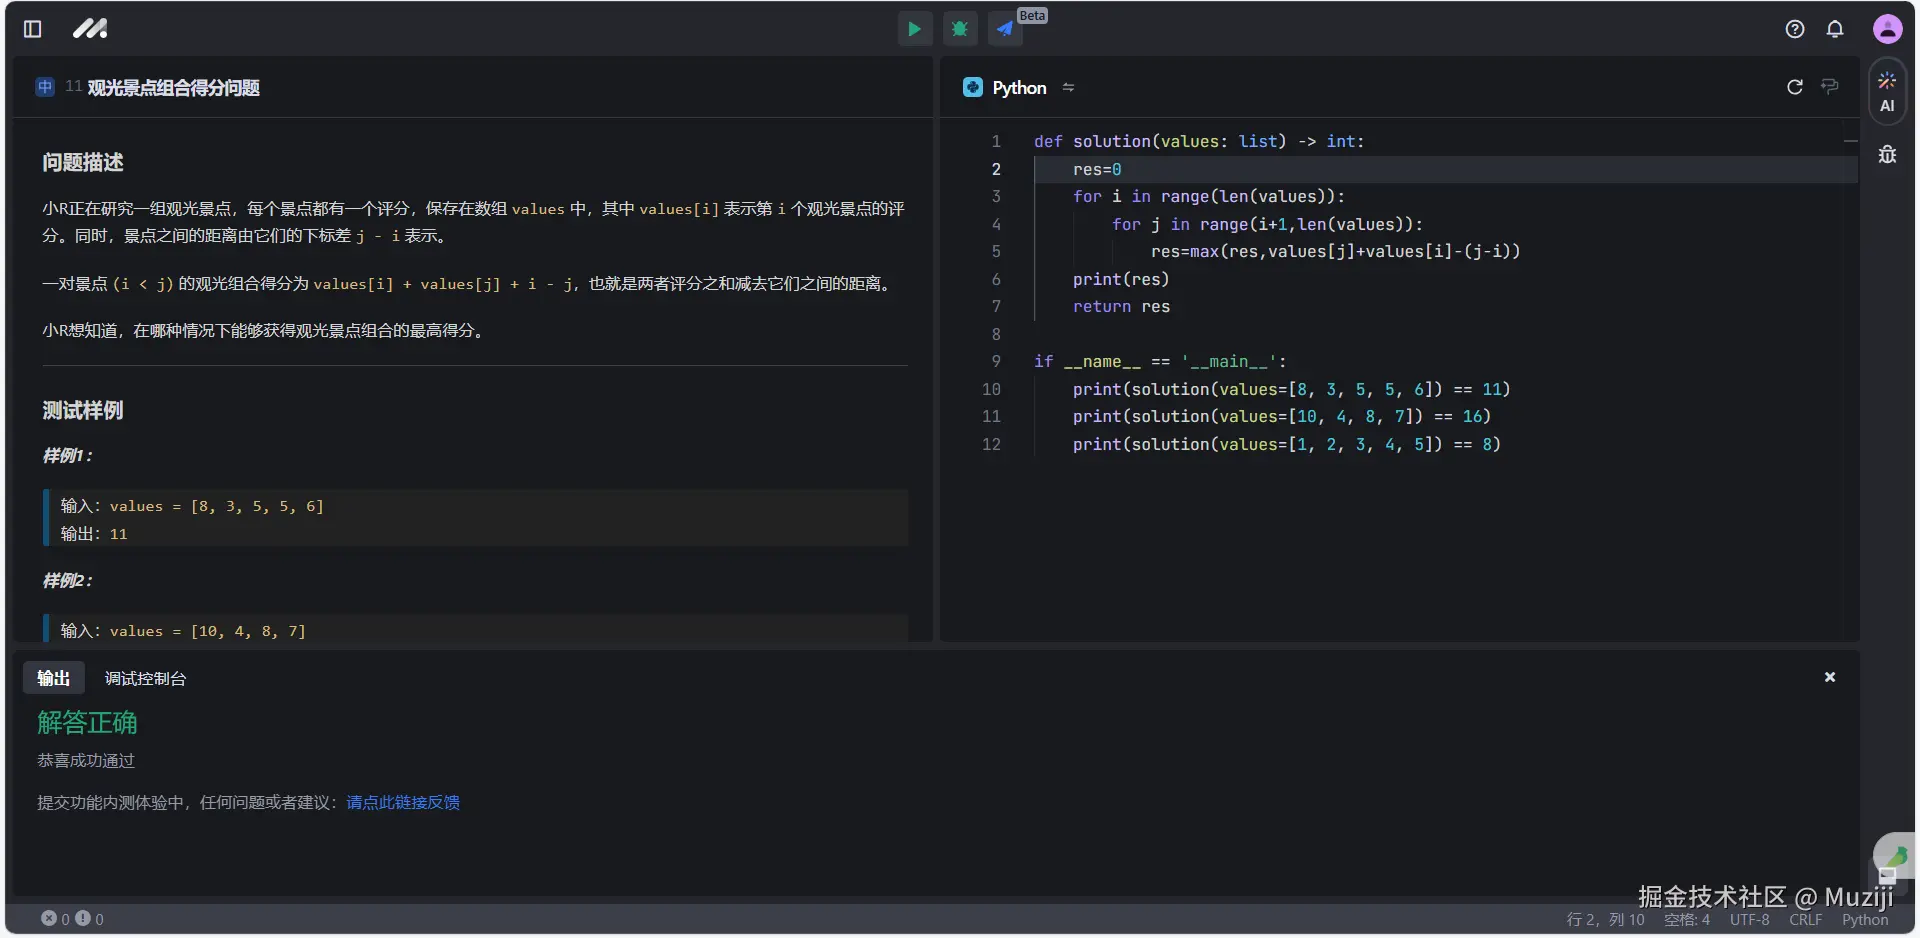Run the code with the green play button

click(x=914, y=29)
